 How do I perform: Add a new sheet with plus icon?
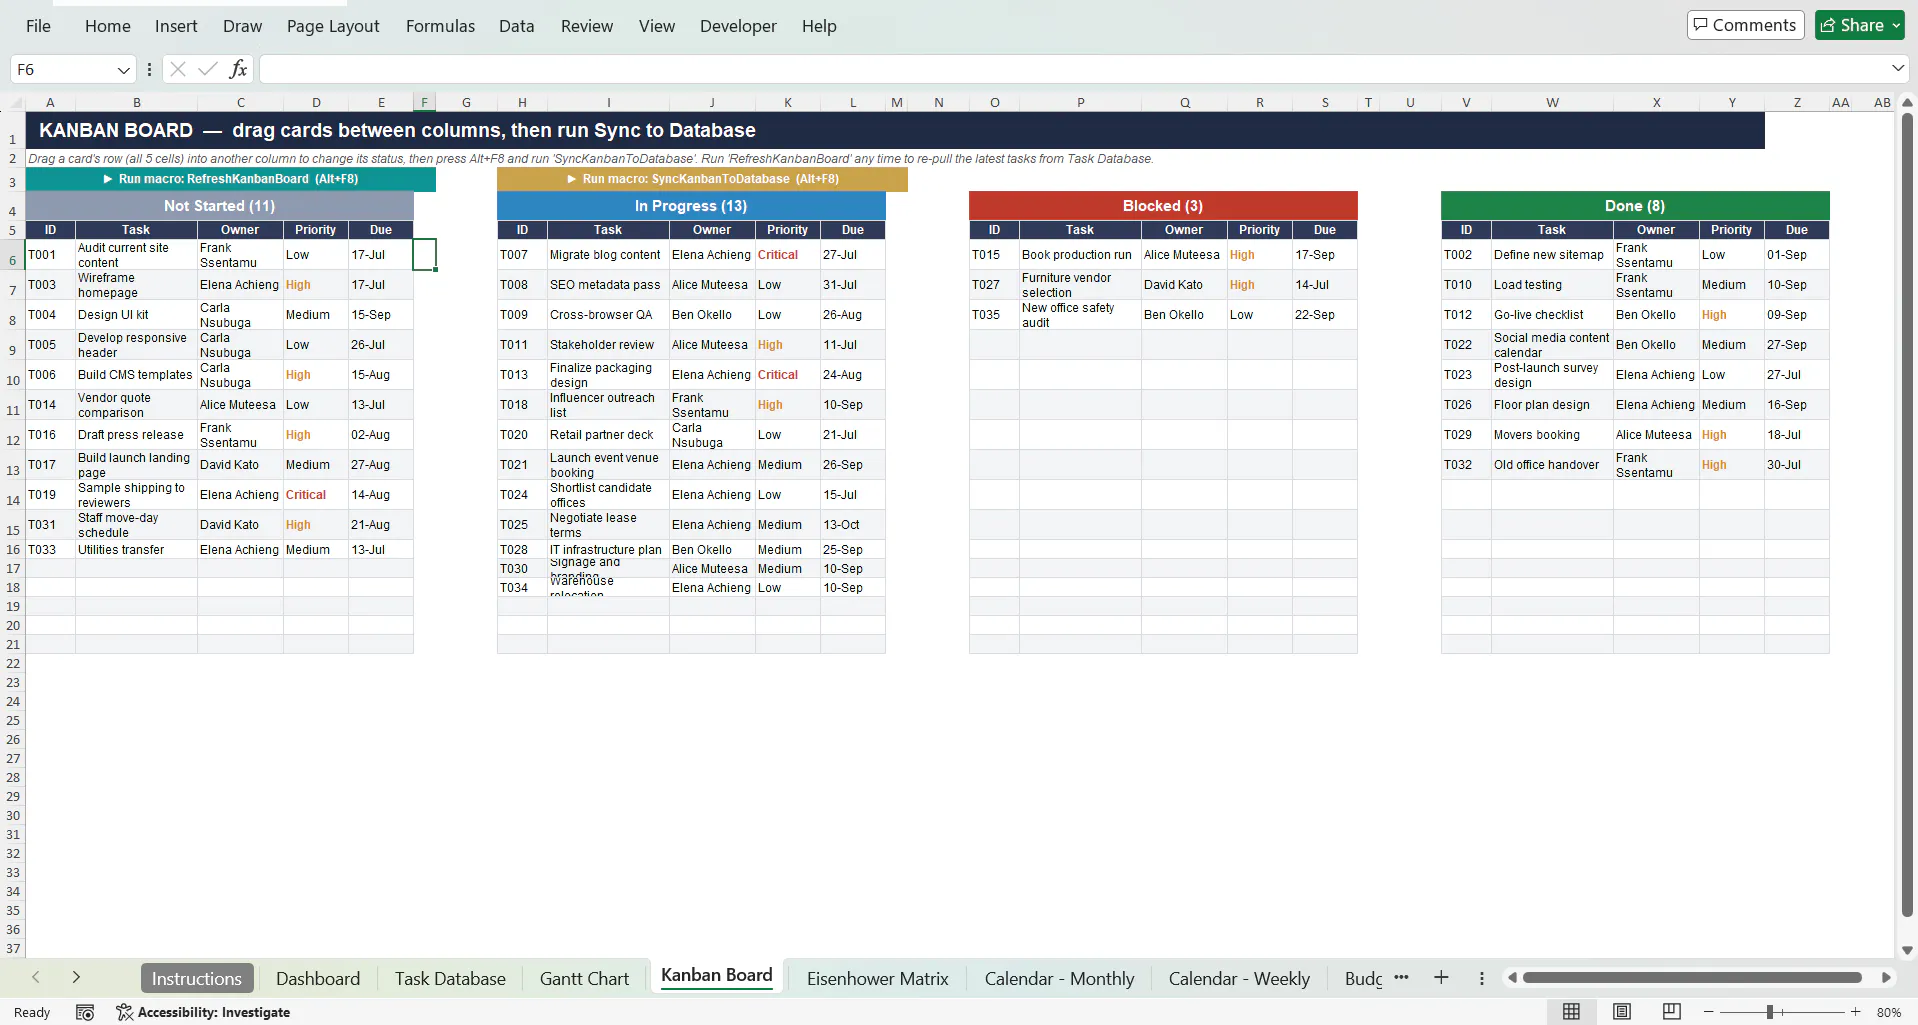pos(1441,978)
